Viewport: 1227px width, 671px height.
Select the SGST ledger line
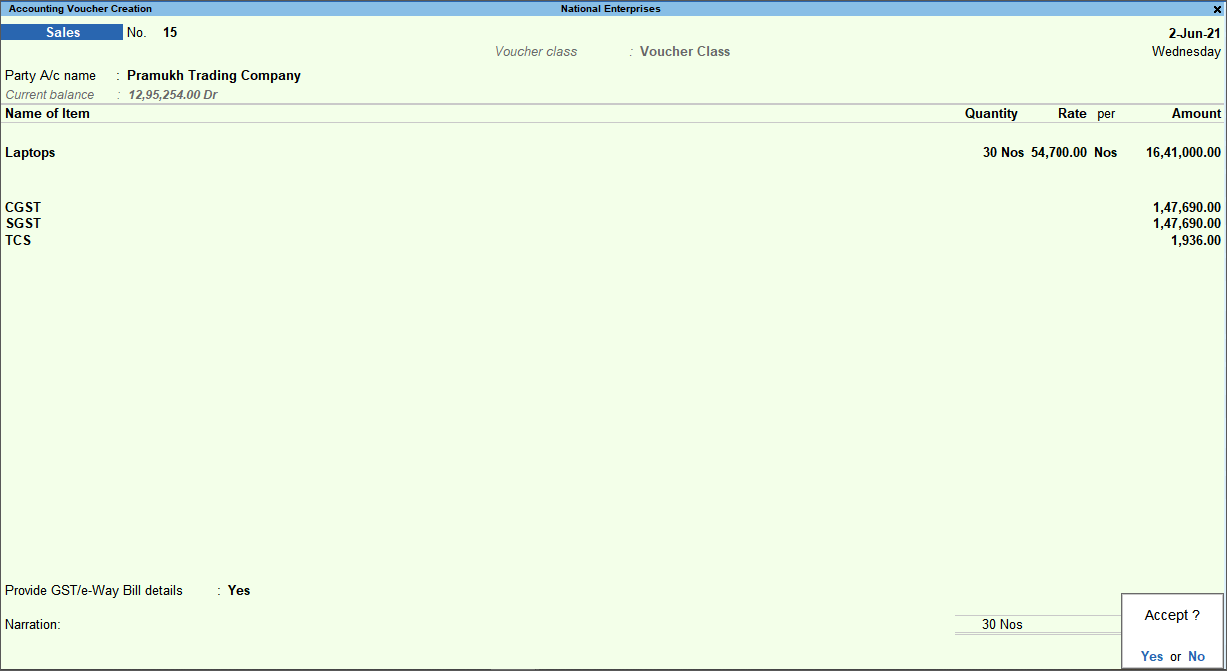pos(22,223)
